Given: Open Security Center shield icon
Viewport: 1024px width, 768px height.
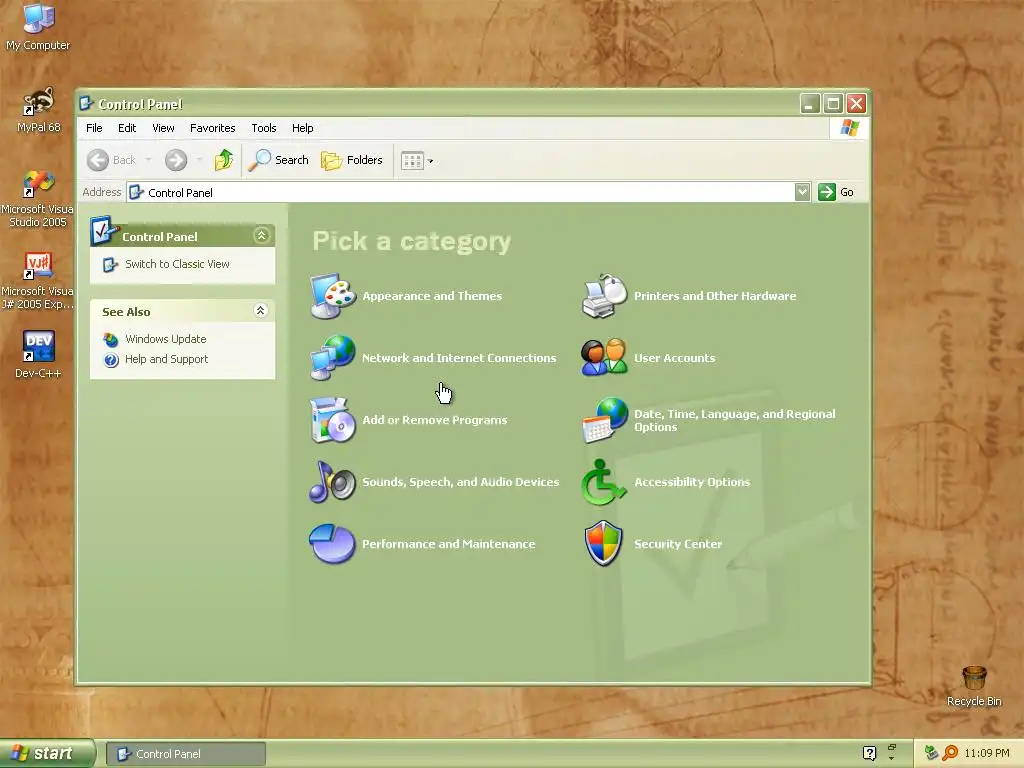Looking at the screenshot, I should [604, 543].
